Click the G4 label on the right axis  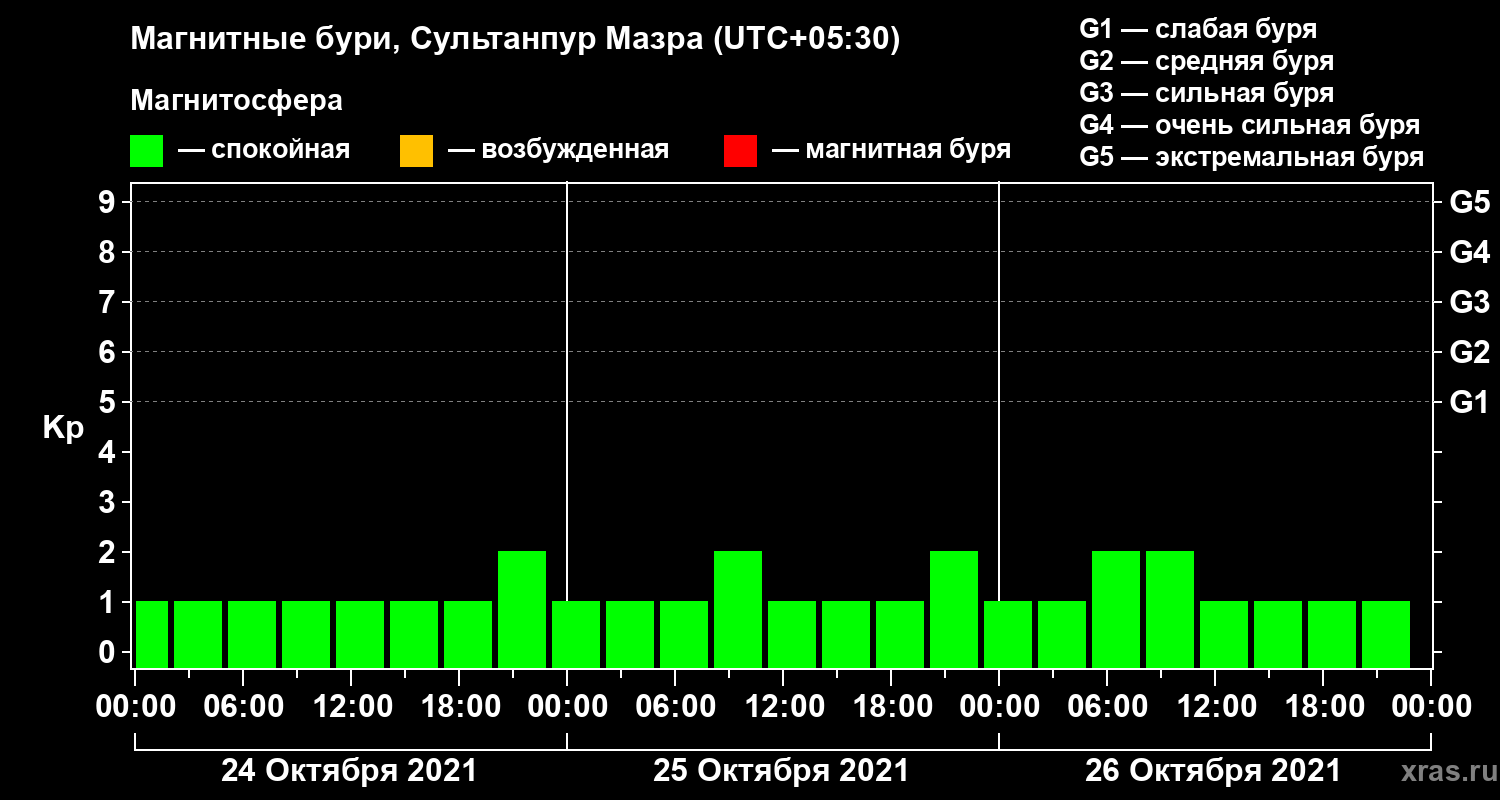1469,253
